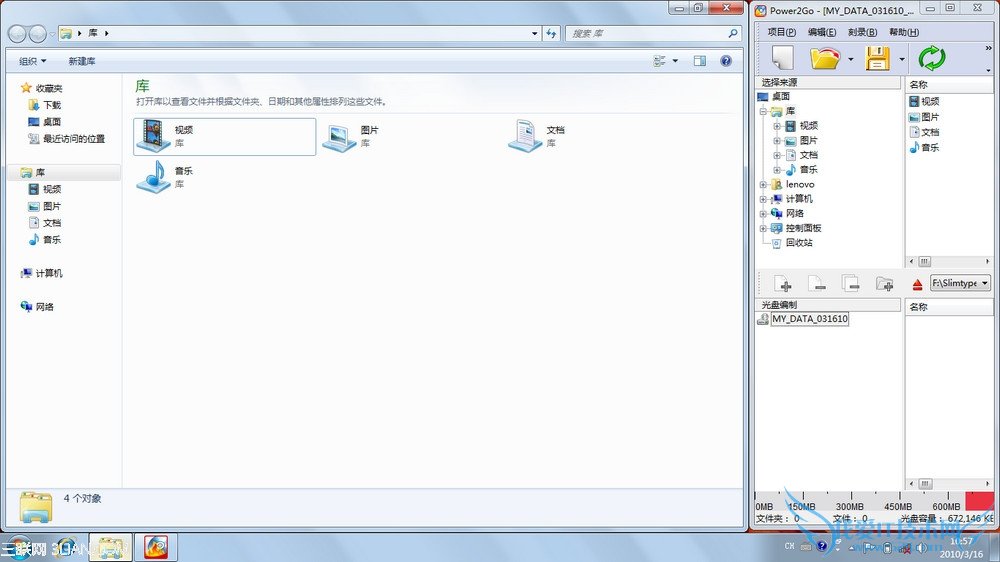Image resolution: width=1000 pixels, height=562 pixels.
Task: Expand the 计算机 node in Power2Go tree
Action: point(764,199)
